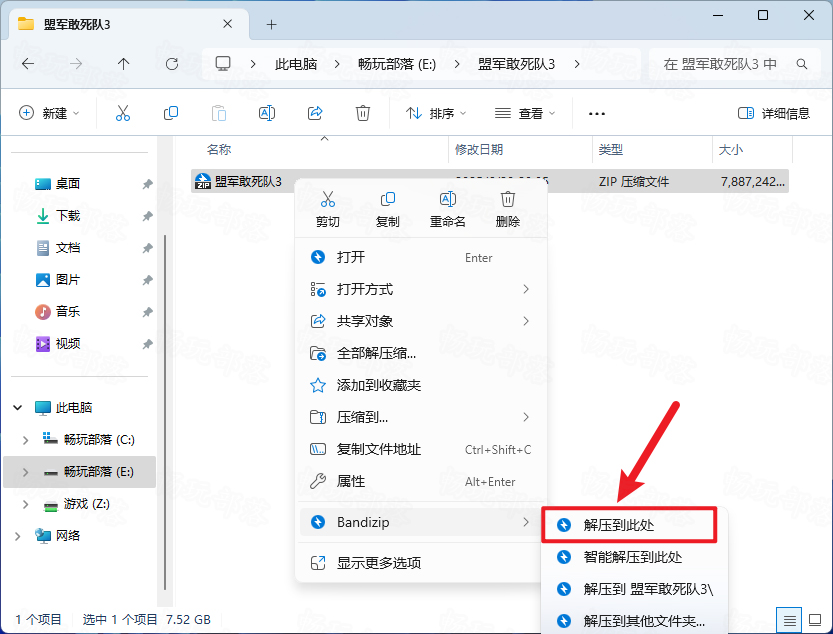
Task: Open the 排序 sort dropdown
Action: click(436, 113)
